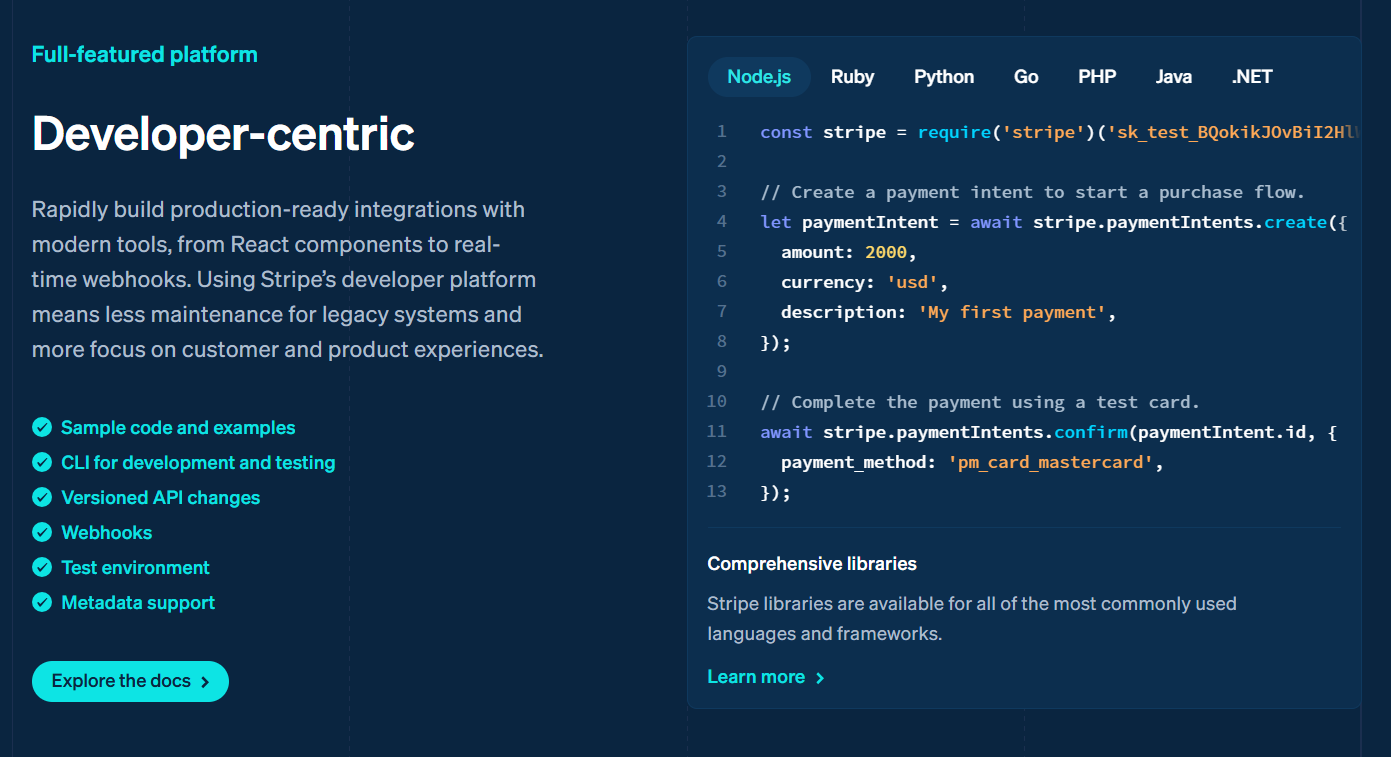This screenshot has height=757, width=1391.
Task: Click line number 13 in code gutter
Action: click(716, 492)
